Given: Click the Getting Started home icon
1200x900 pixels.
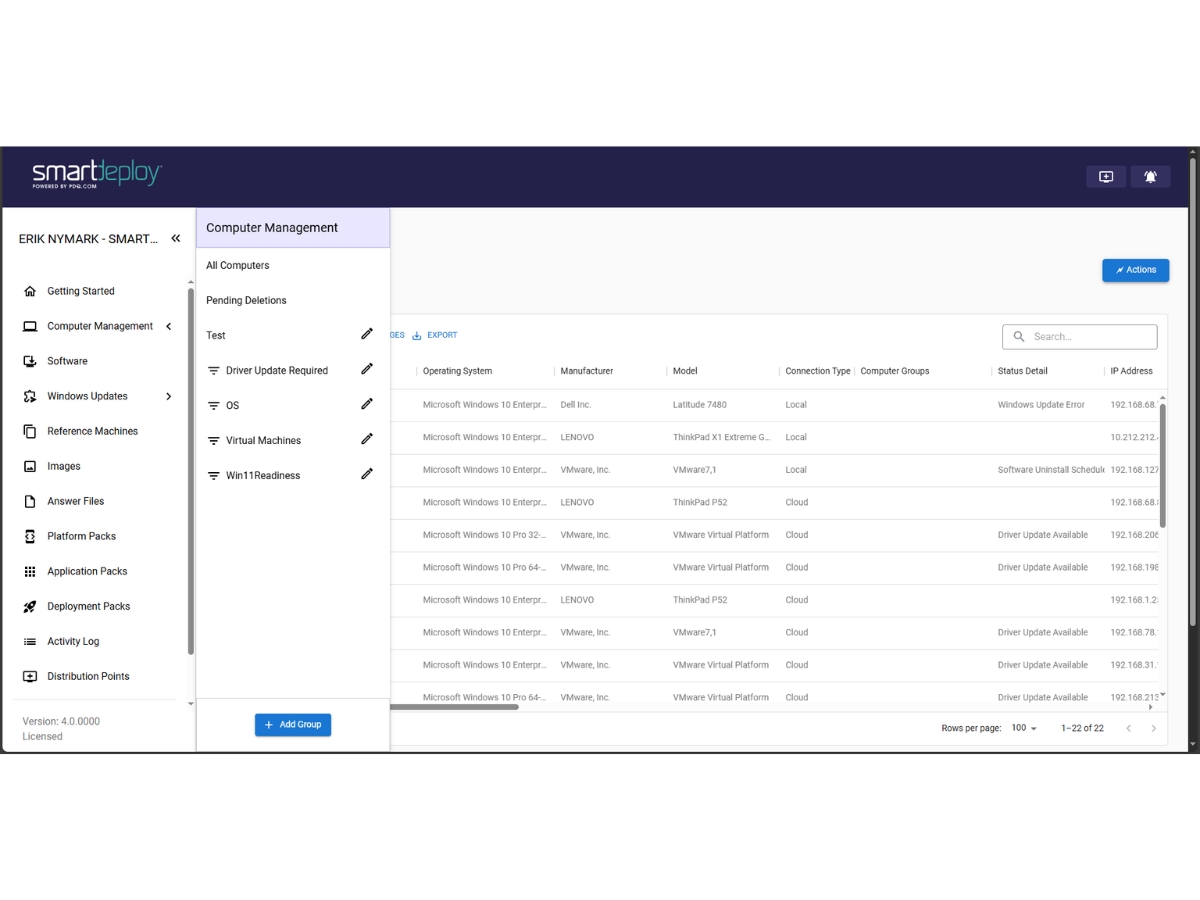Looking at the screenshot, I should tap(30, 291).
